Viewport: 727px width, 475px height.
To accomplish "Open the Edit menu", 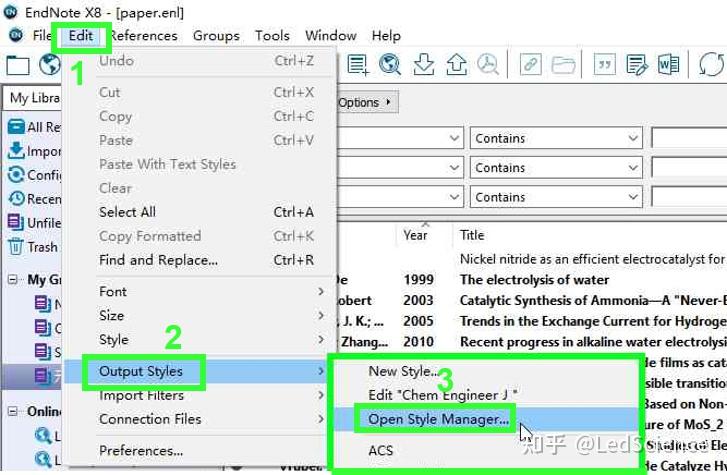I will tap(81, 36).
